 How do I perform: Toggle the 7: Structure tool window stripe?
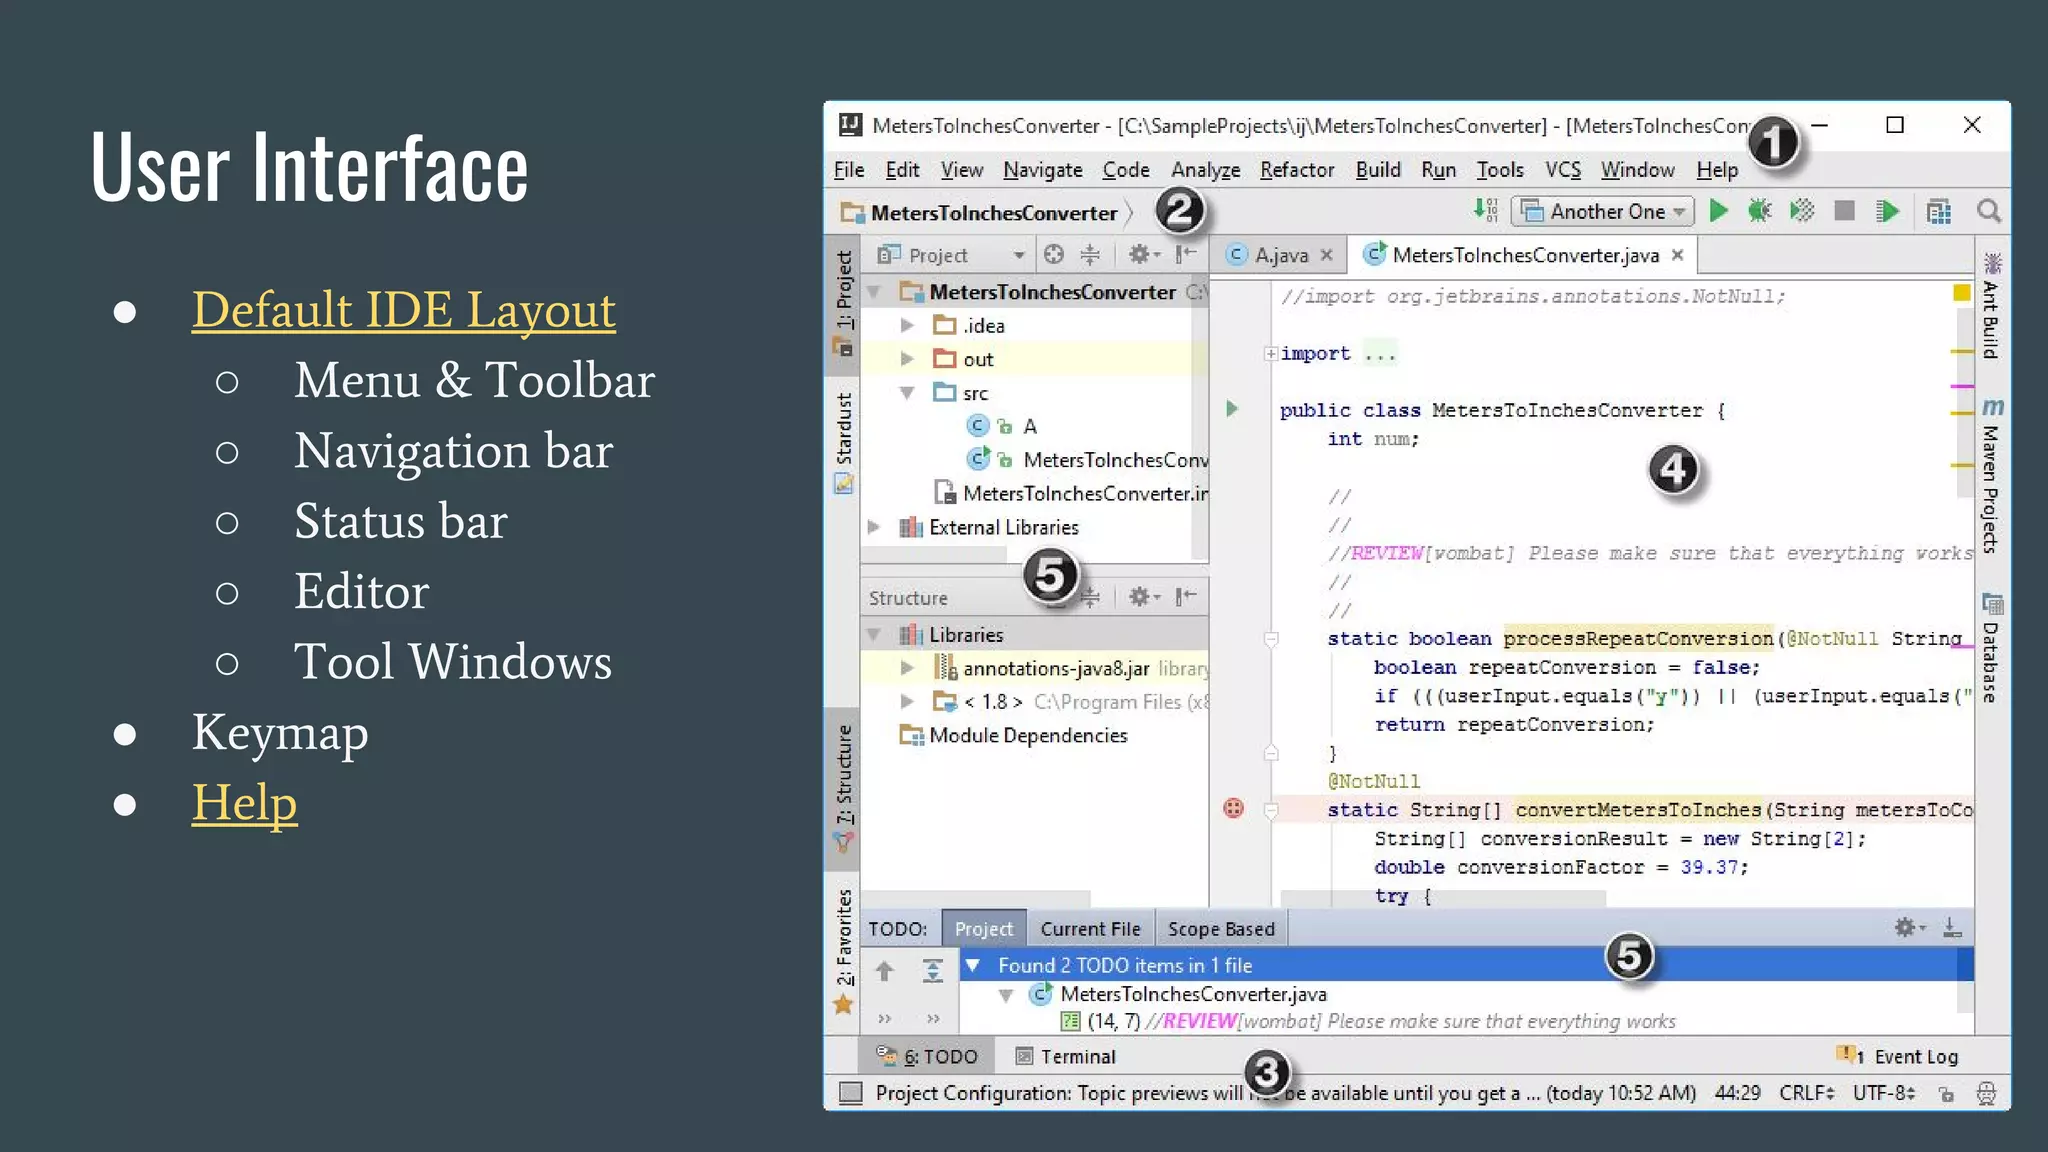pos(844,788)
